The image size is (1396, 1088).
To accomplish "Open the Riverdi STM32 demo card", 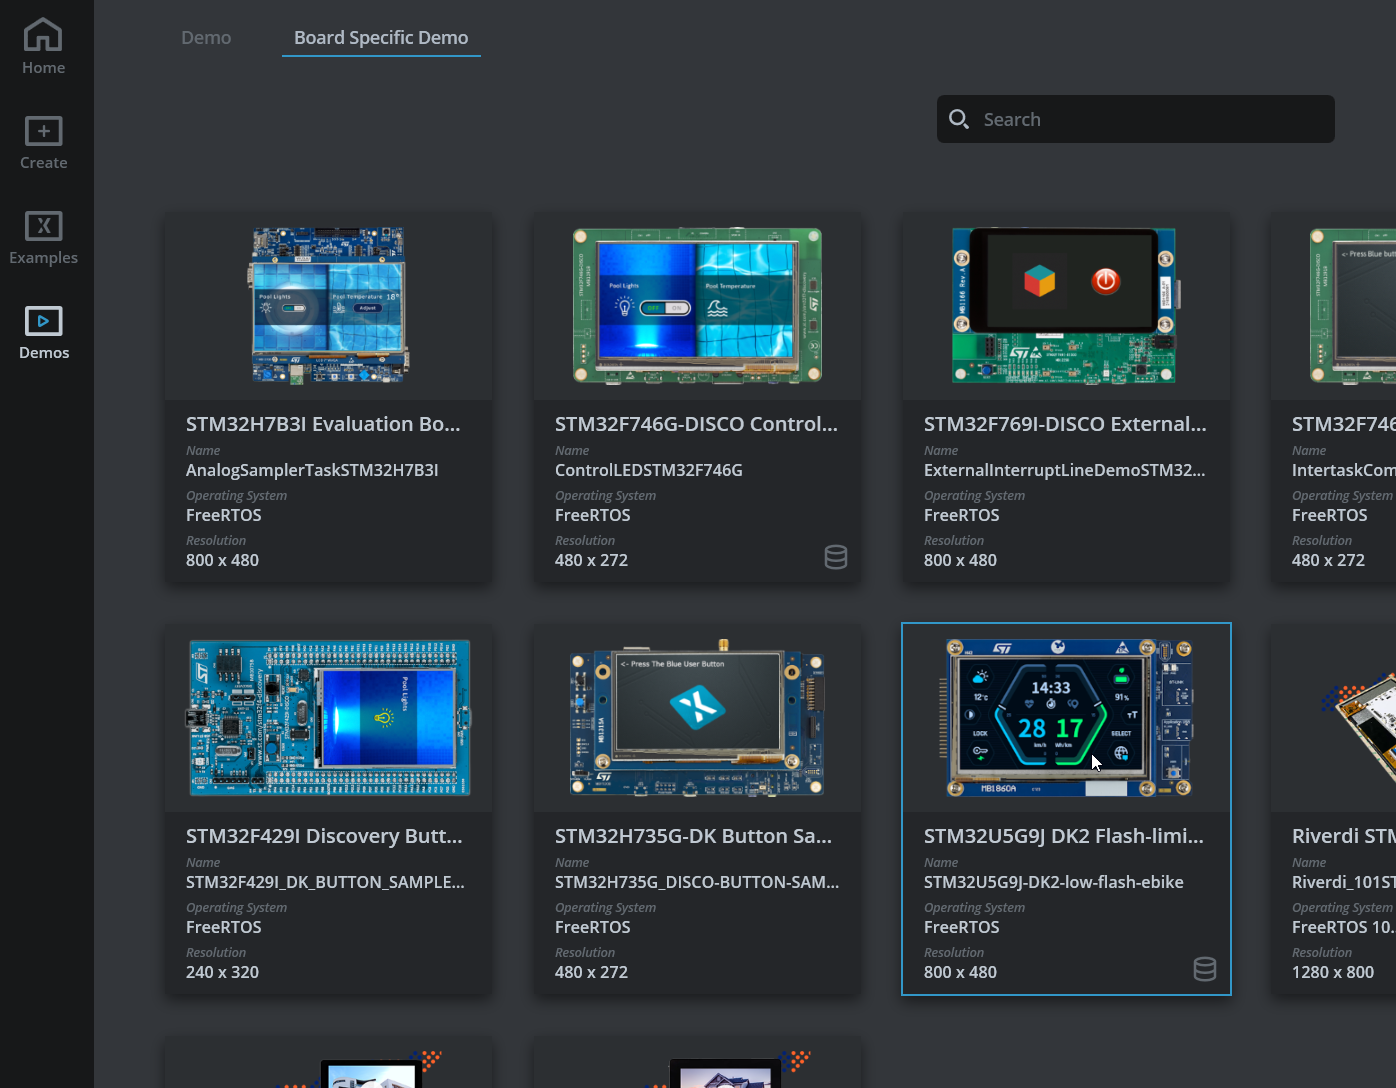I will point(1340,810).
